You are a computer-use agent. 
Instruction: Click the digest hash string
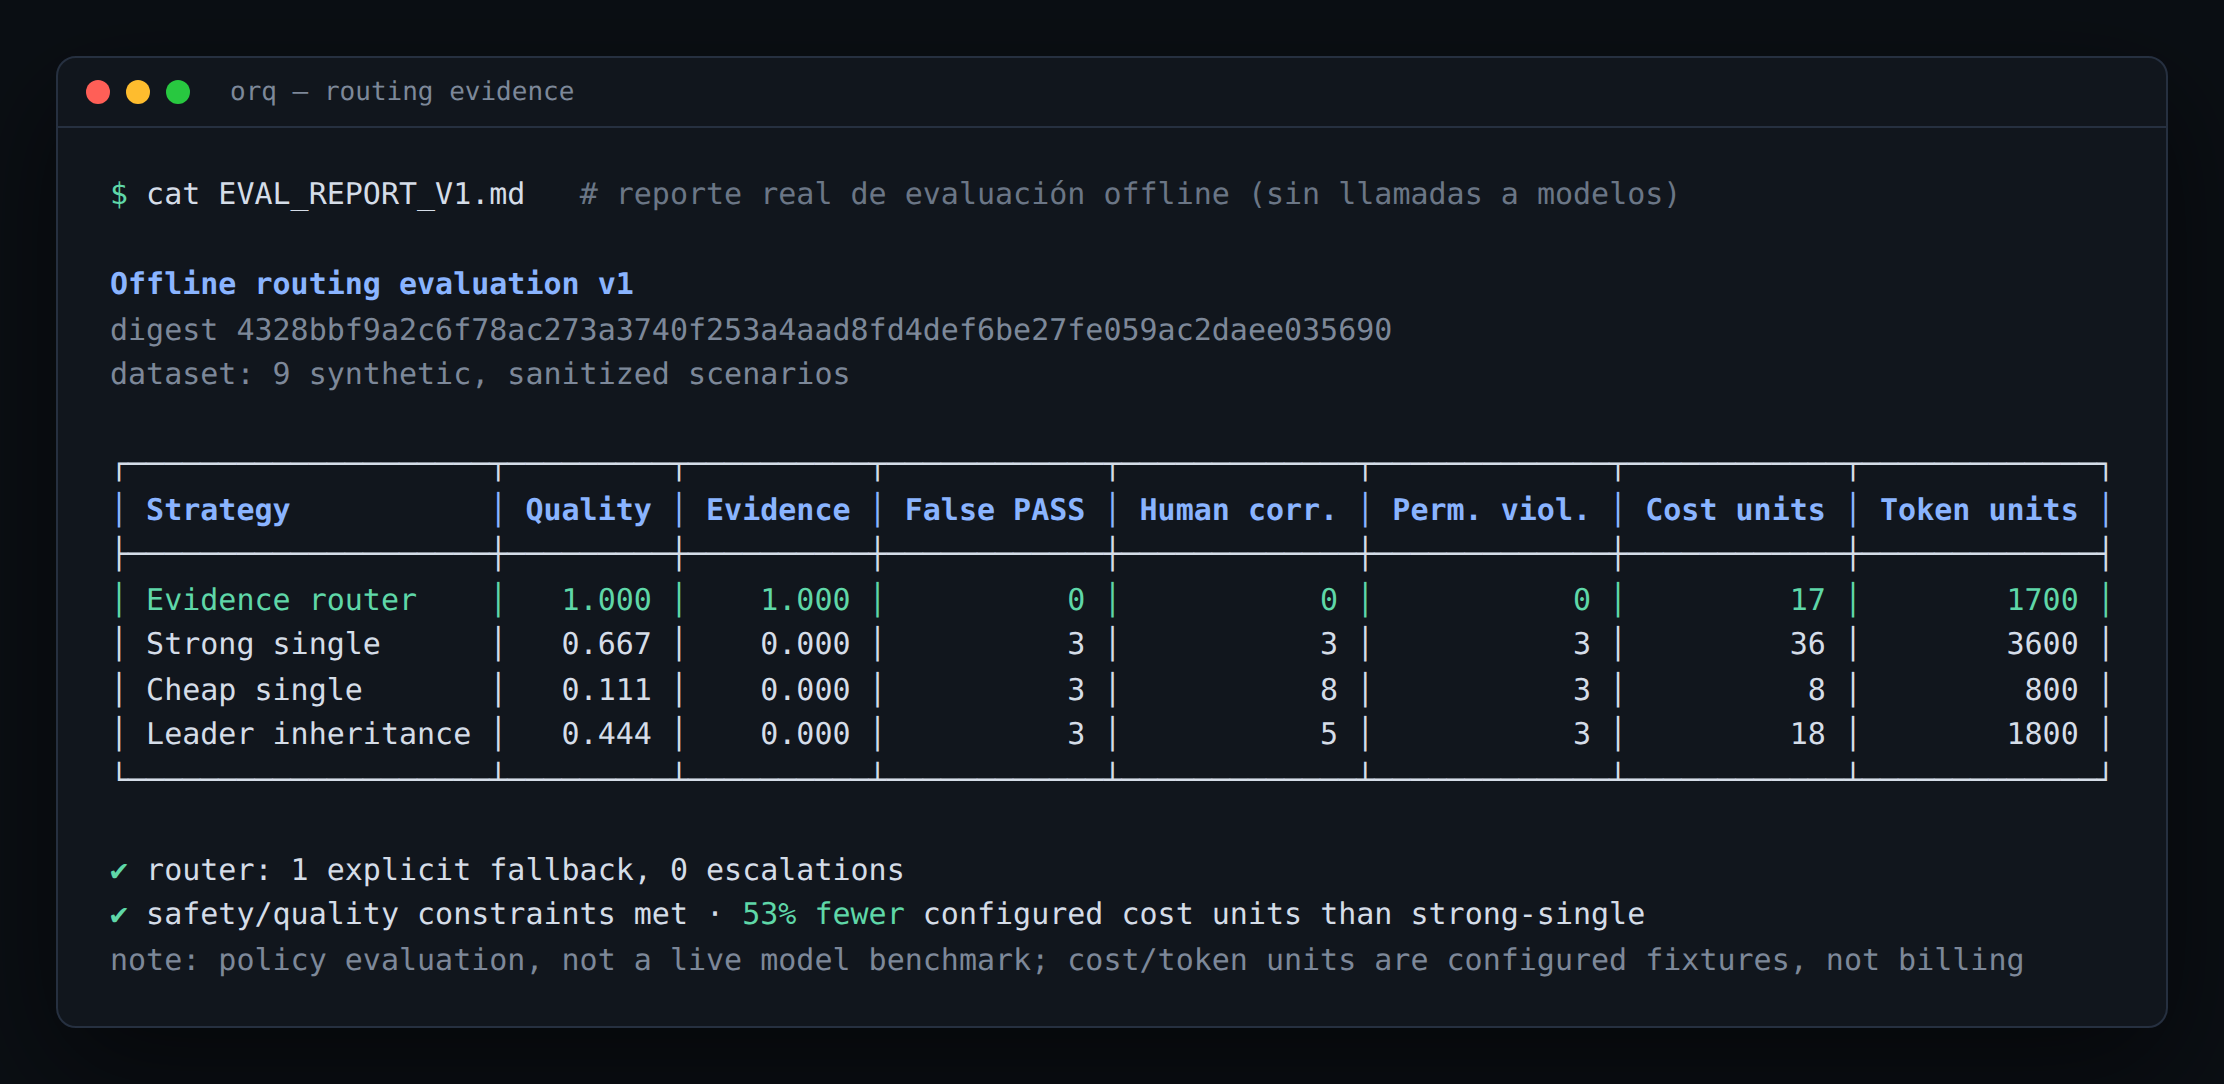[x=814, y=330]
